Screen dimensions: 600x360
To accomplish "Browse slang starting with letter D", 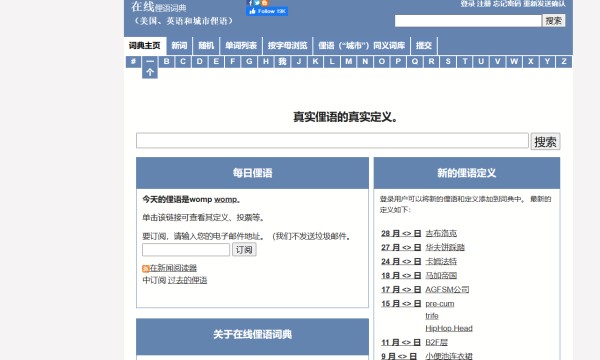I will pyautogui.click(x=200, y=62).
